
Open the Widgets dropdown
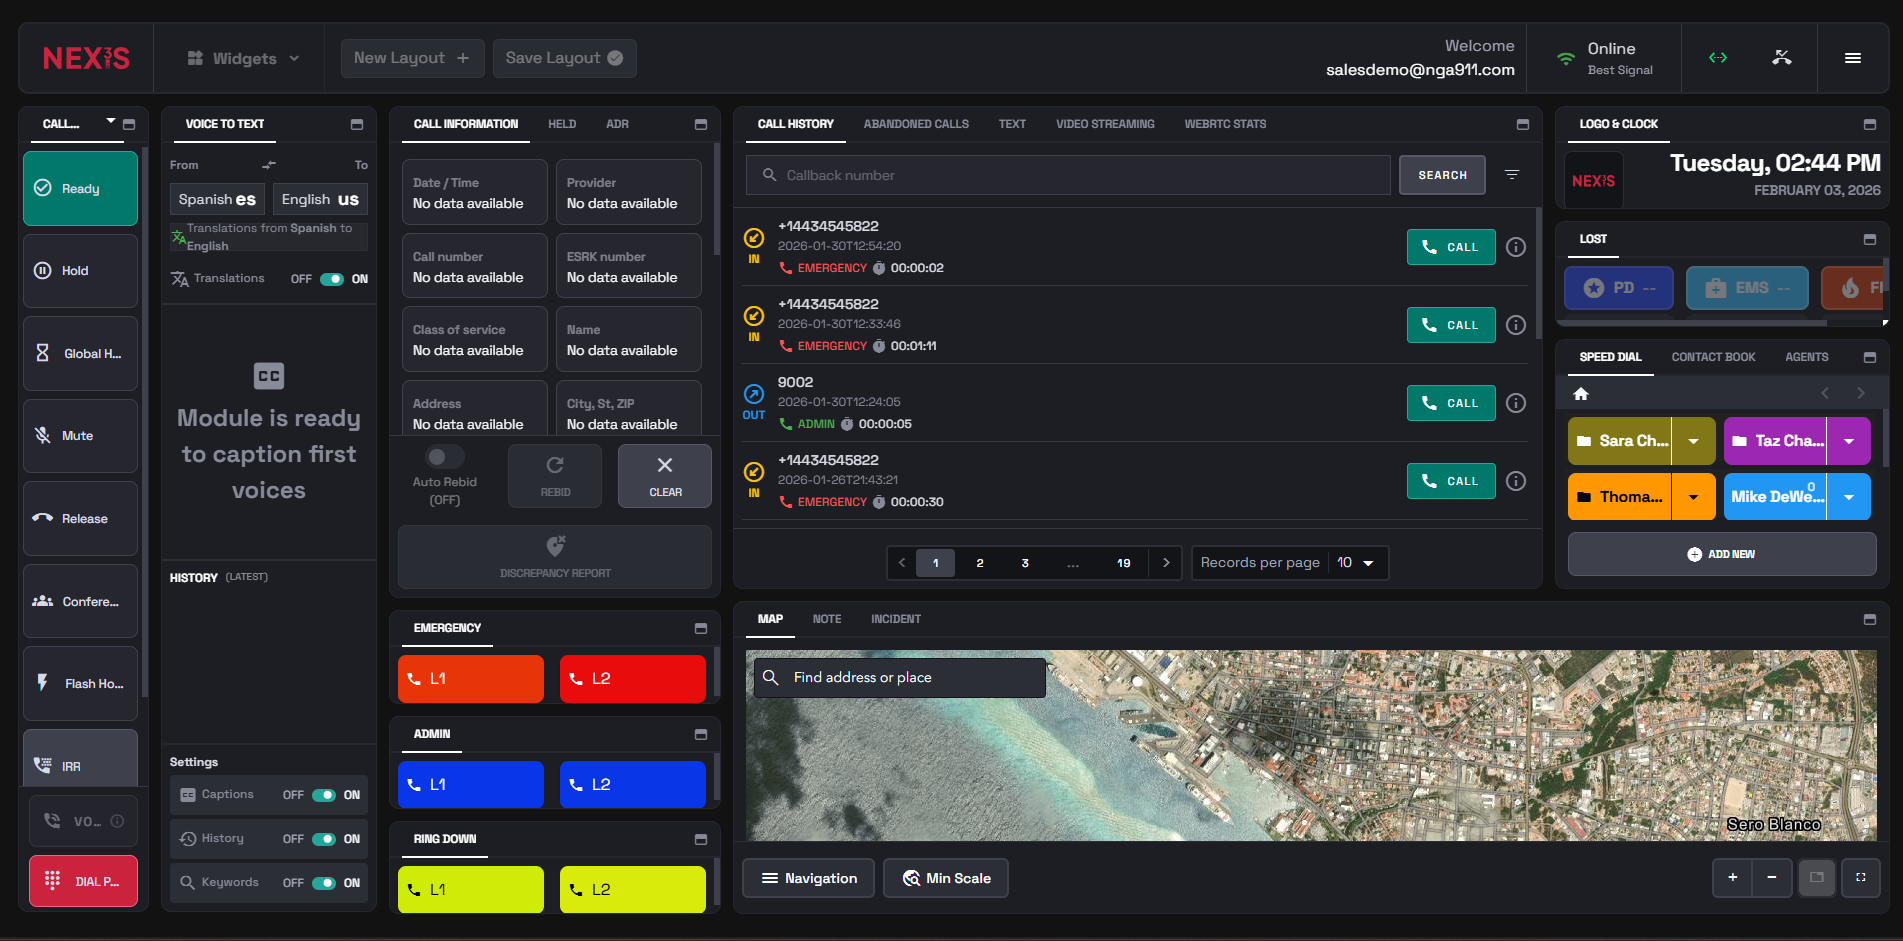244,58
